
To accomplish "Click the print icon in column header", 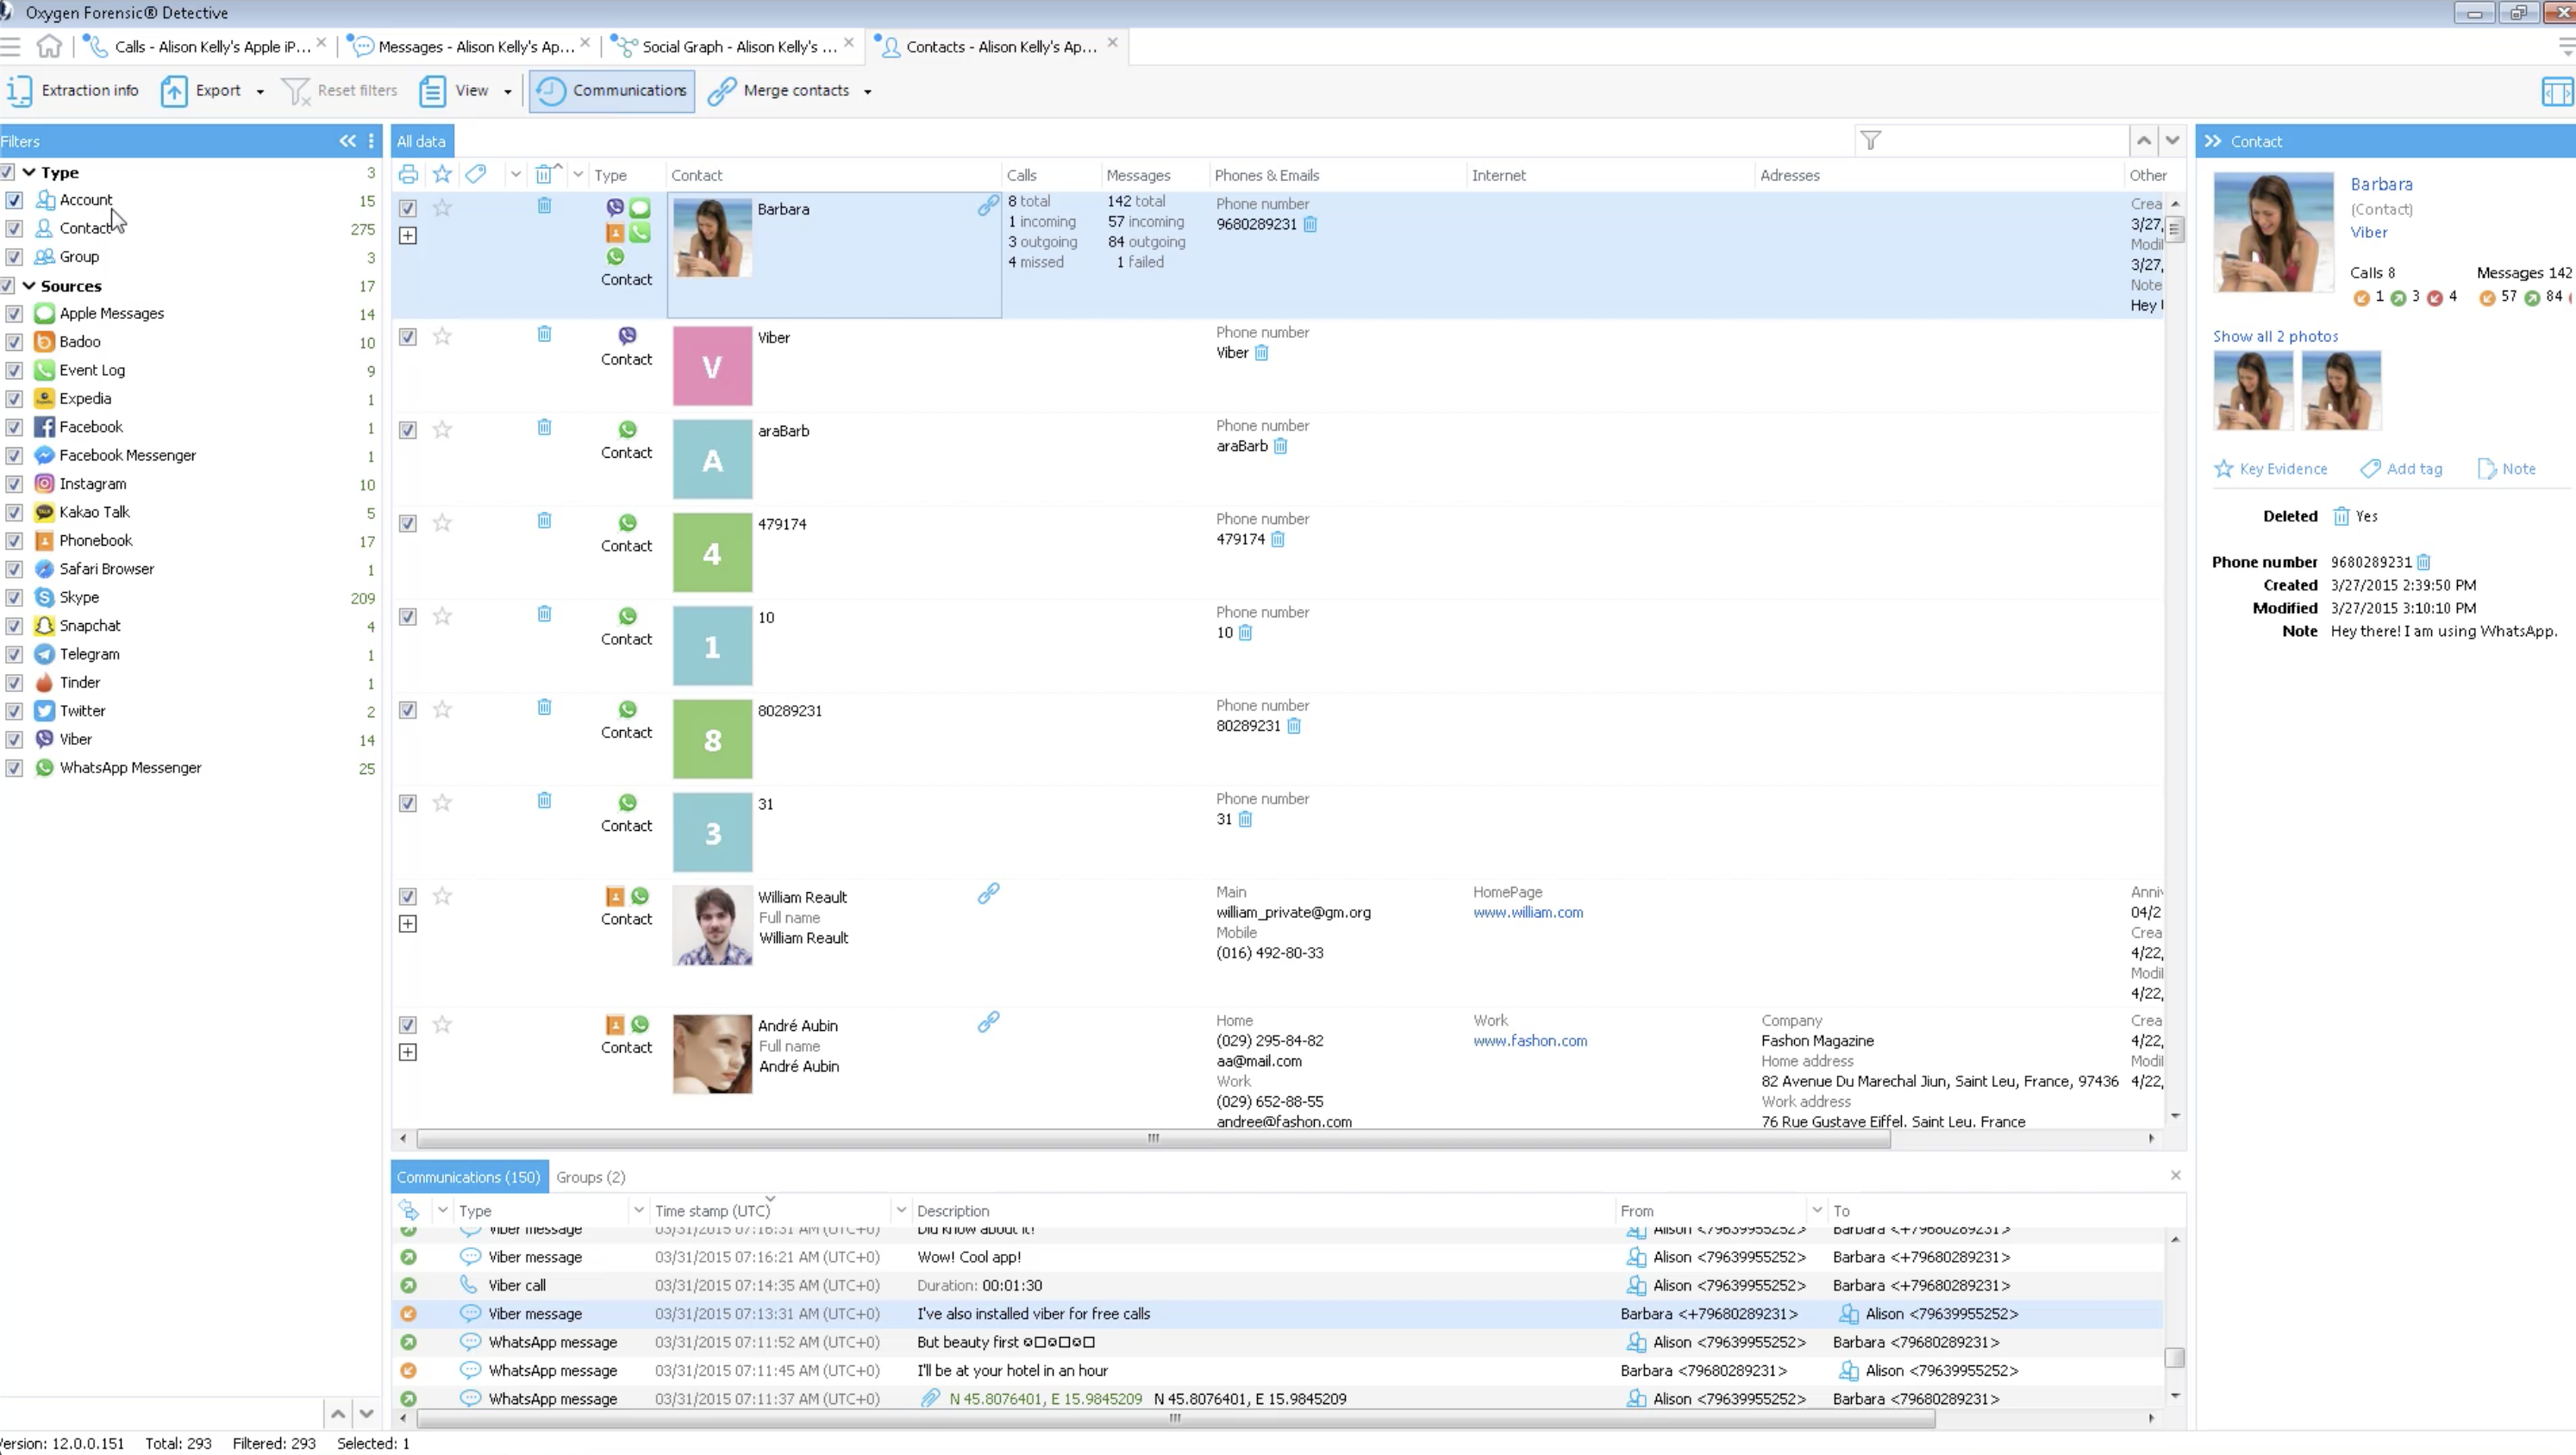I will pos(408,175).
